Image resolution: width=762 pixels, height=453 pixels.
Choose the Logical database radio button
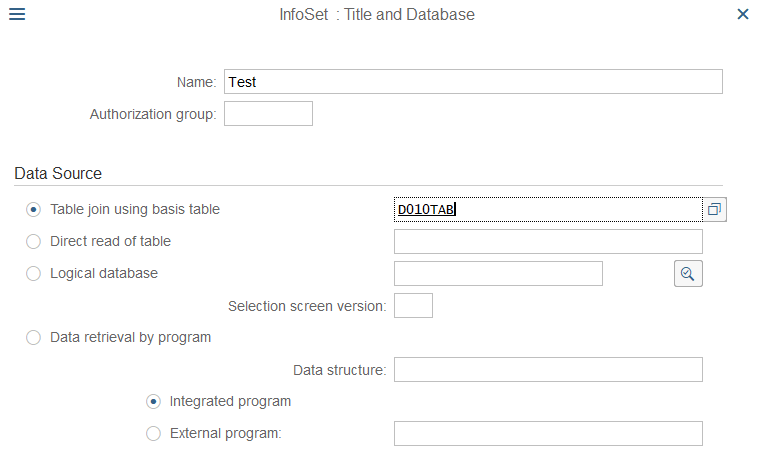34,273
